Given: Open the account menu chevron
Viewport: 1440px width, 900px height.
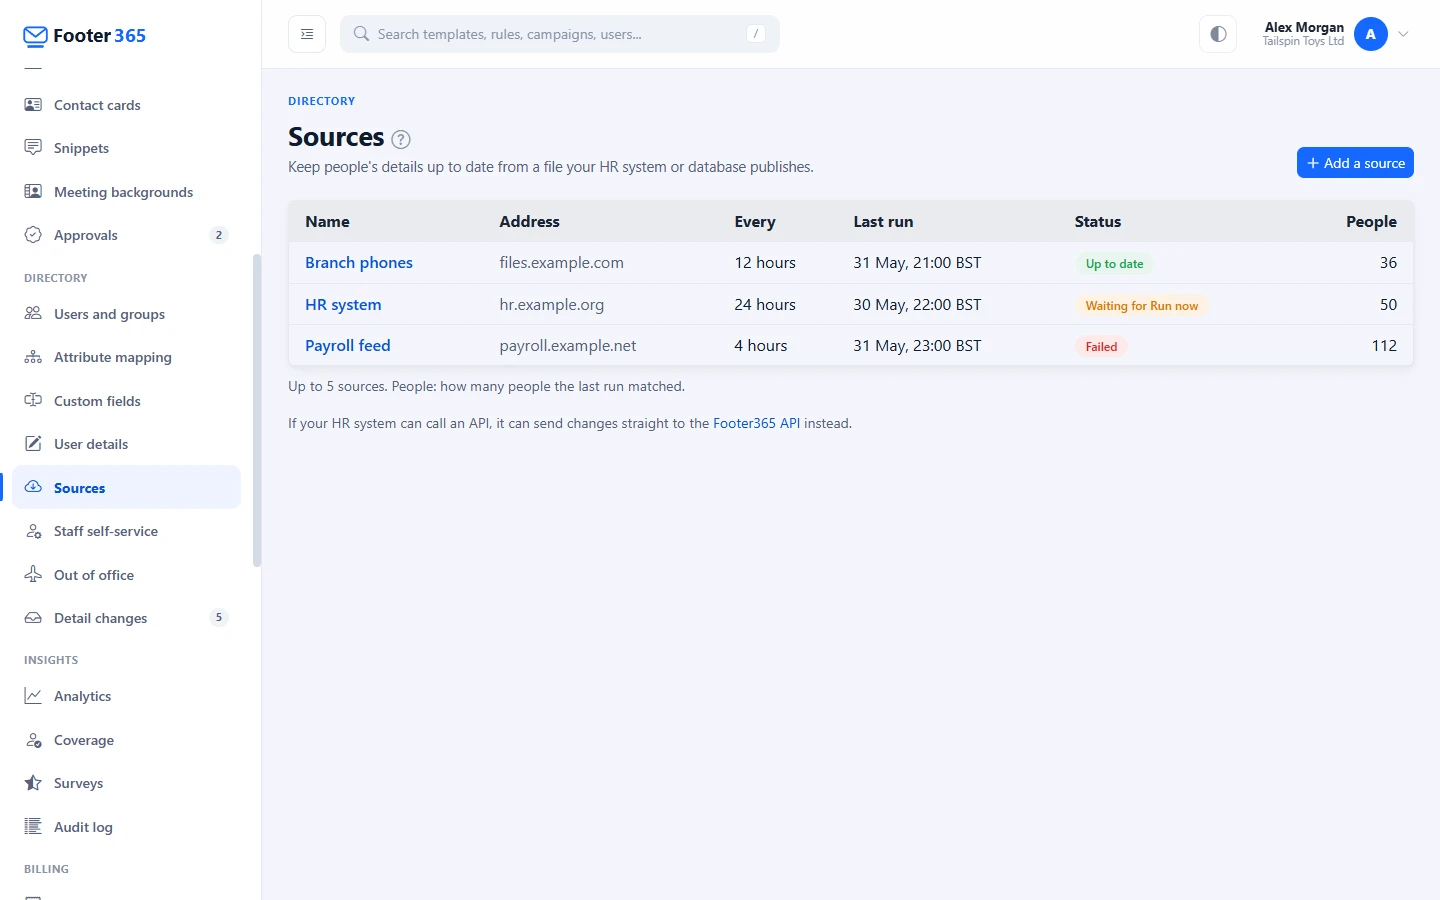Looking at the screenshot, I should 1404,34.
